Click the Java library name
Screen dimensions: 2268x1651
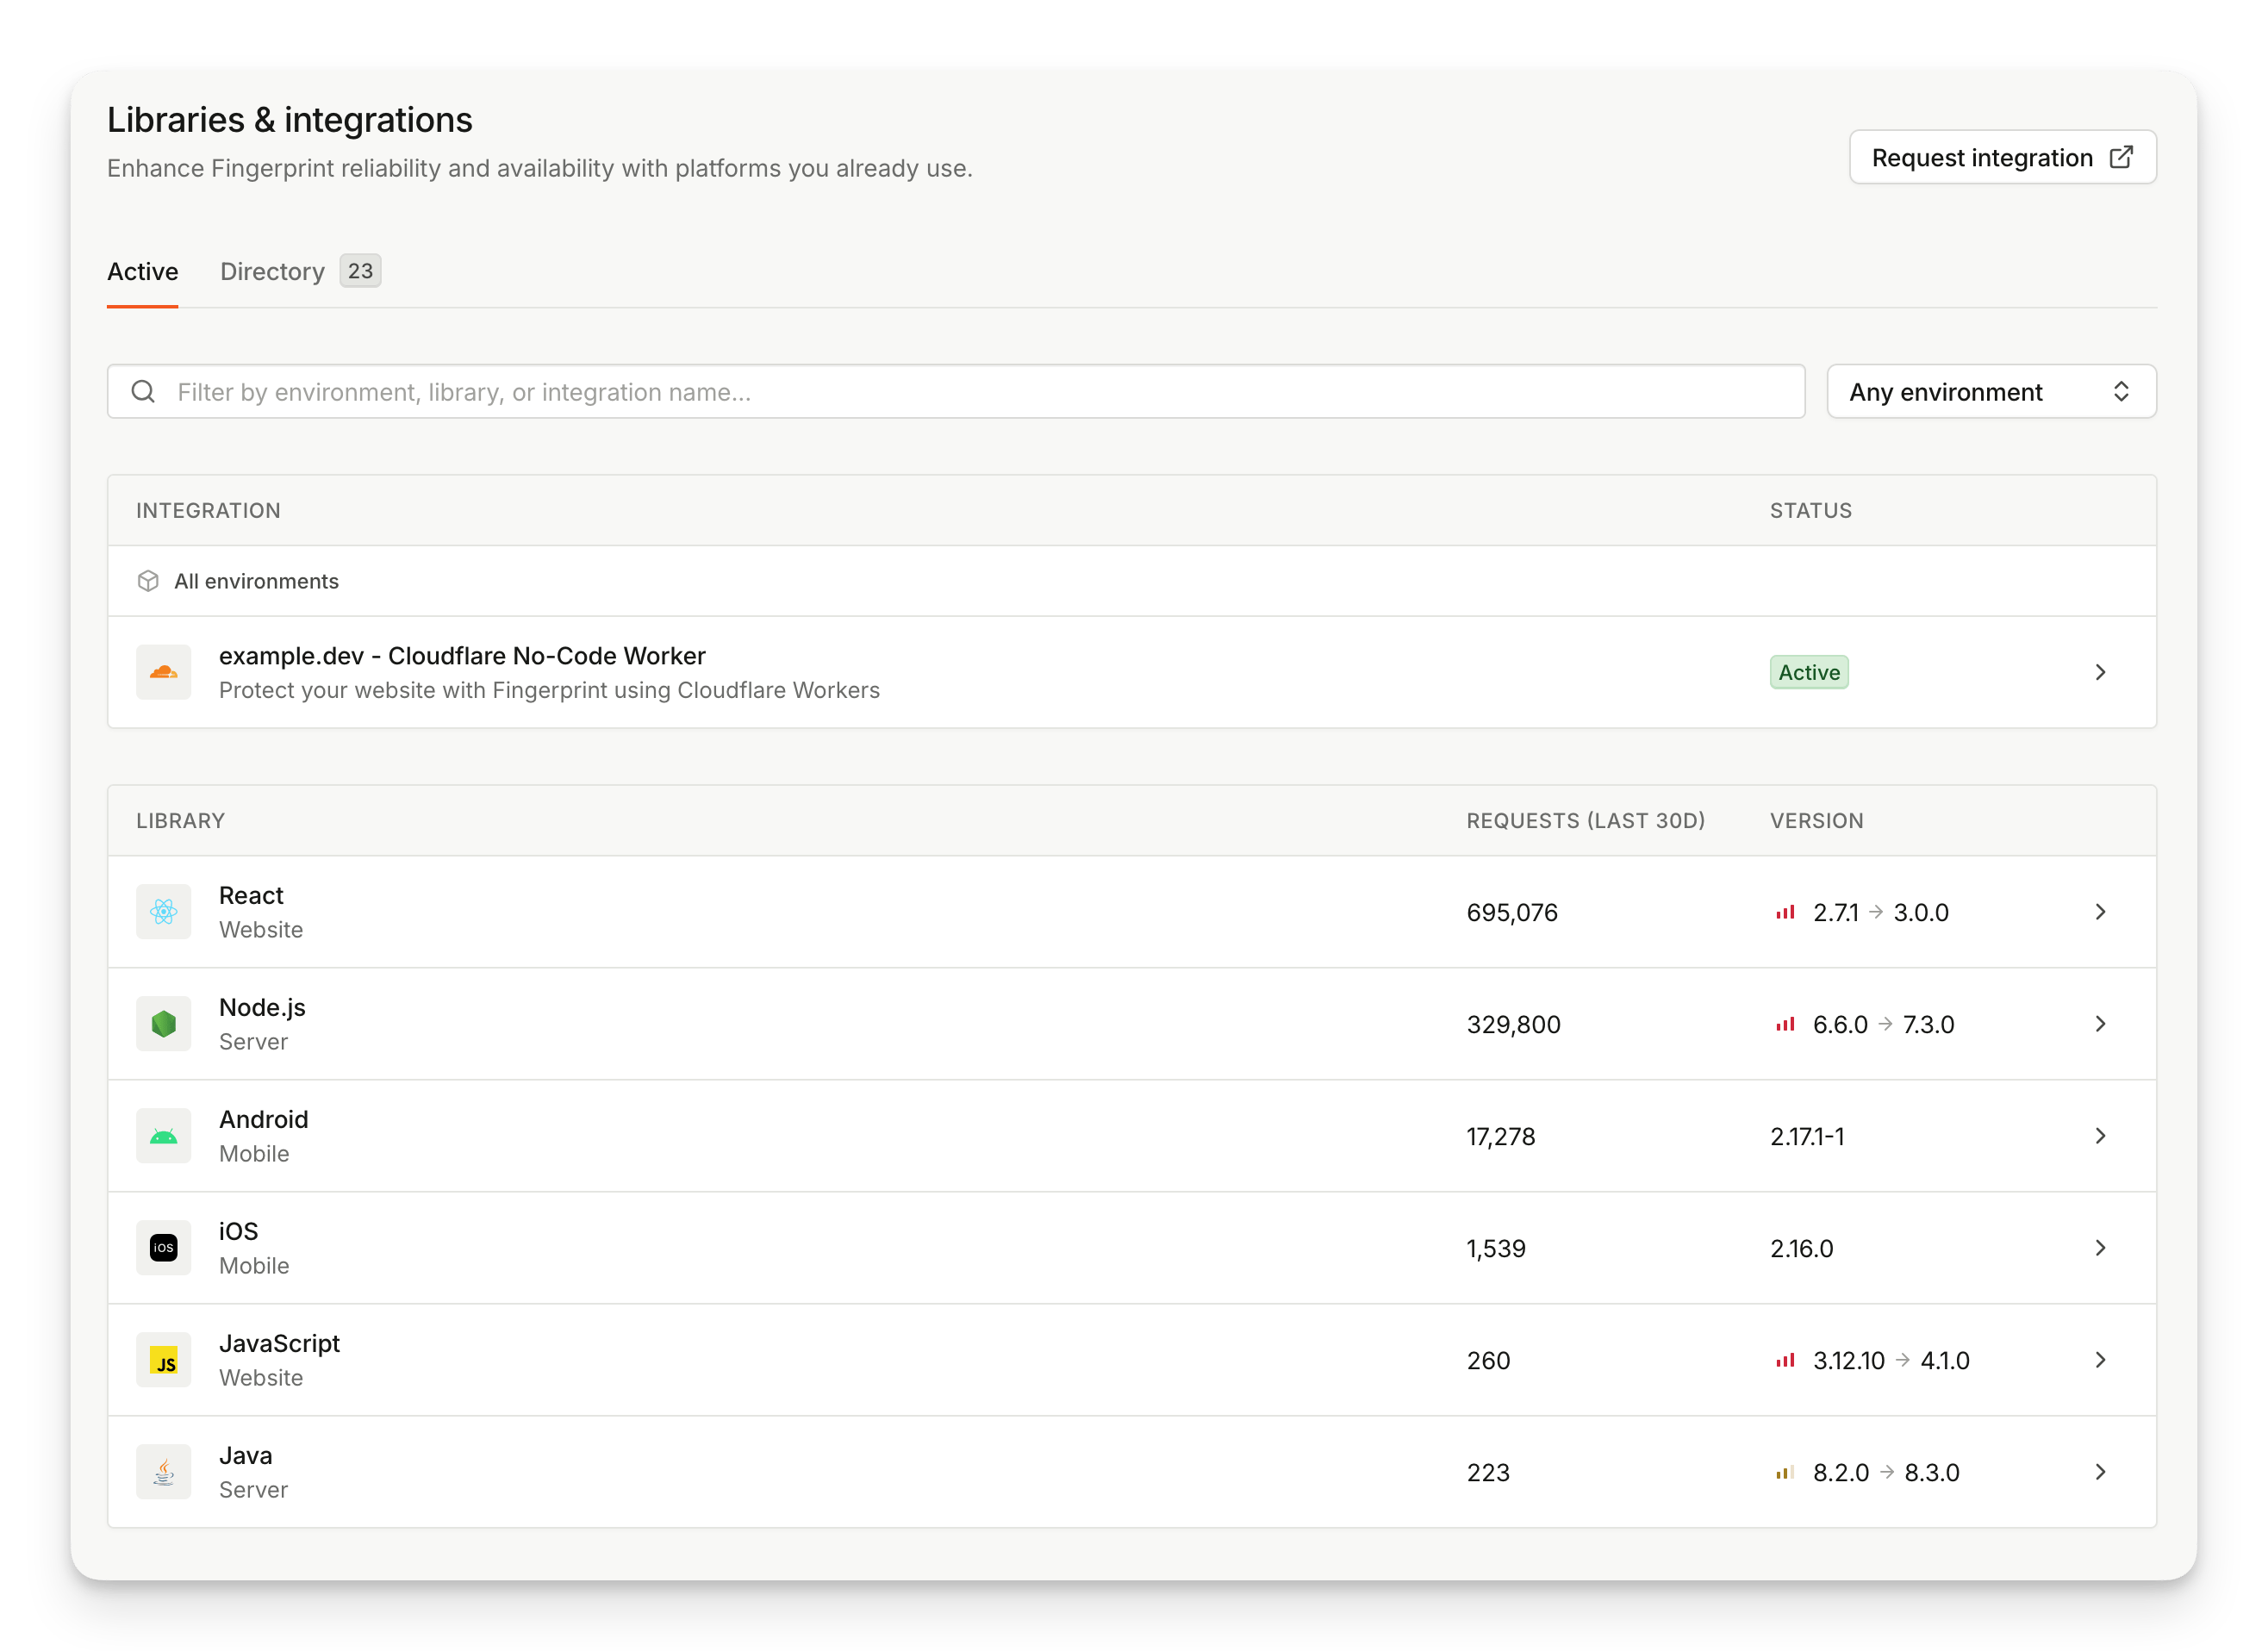[x=245, y=1456]
